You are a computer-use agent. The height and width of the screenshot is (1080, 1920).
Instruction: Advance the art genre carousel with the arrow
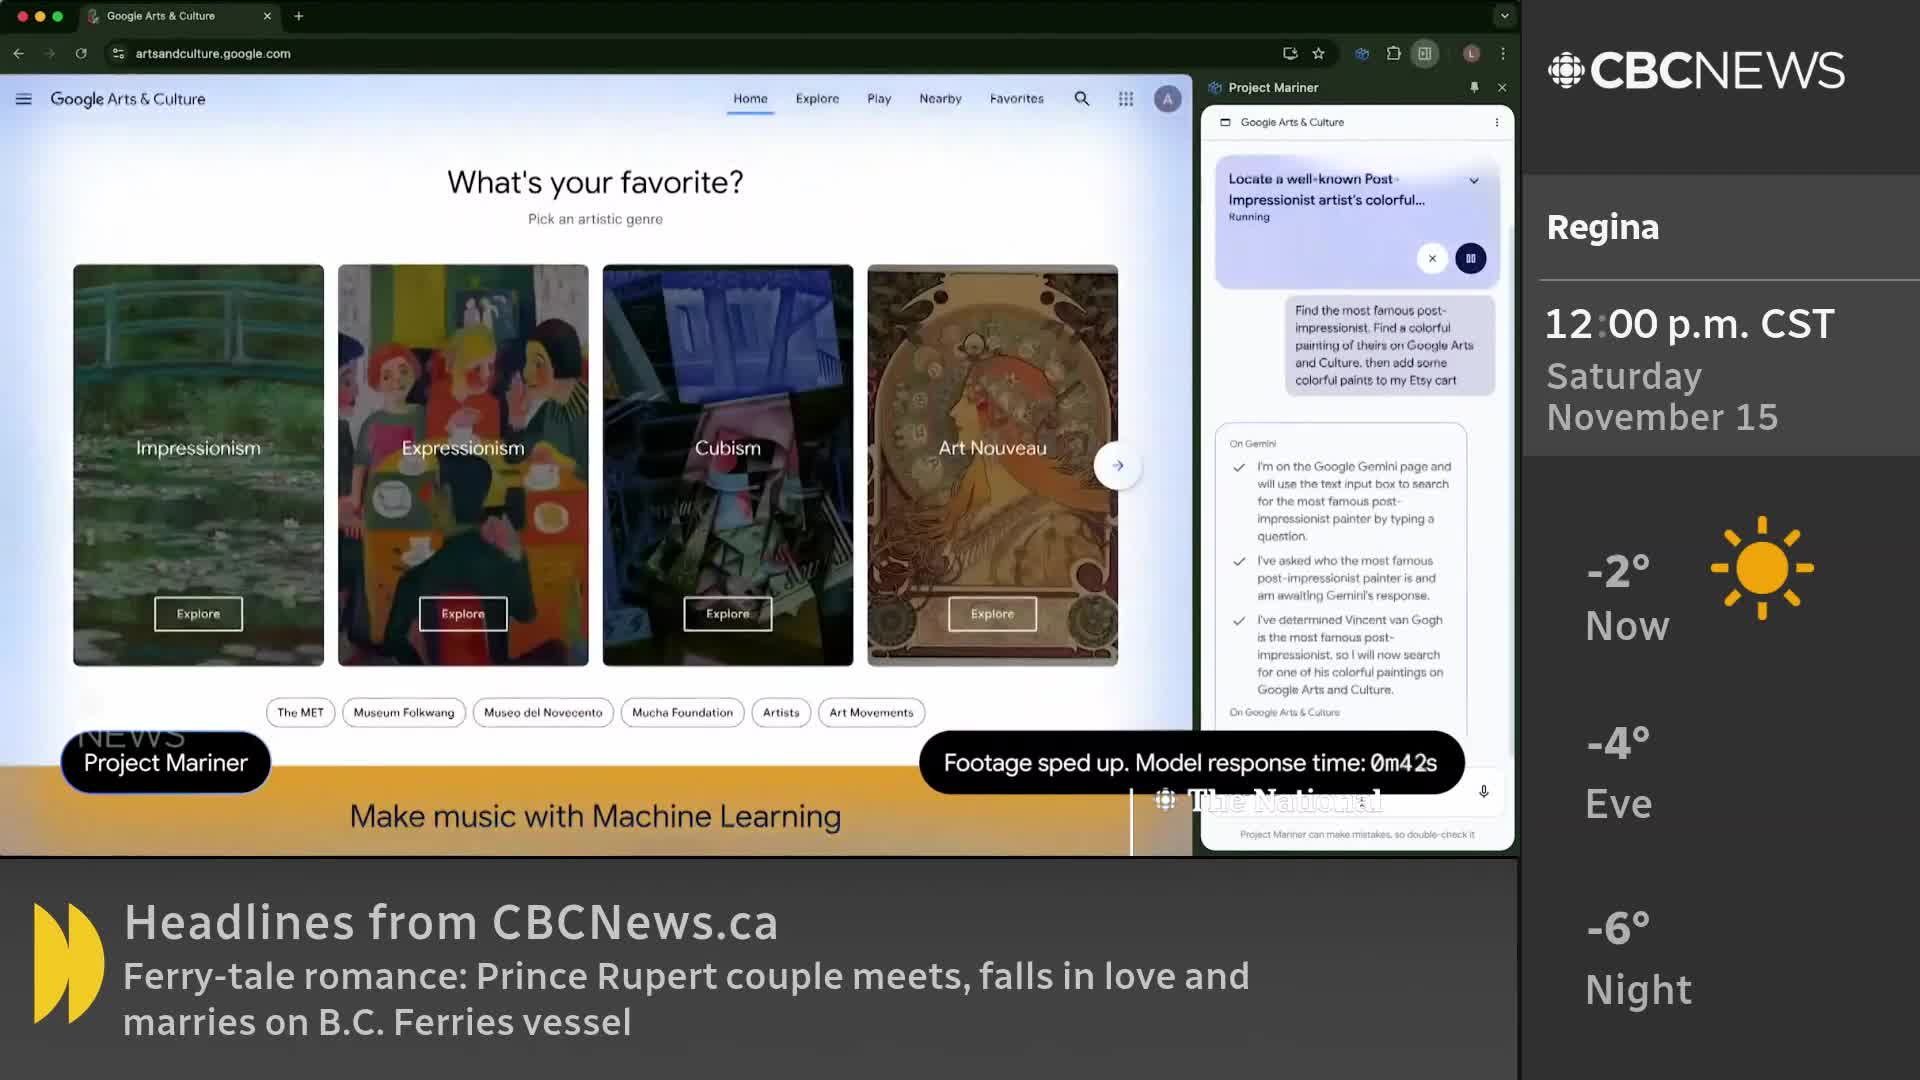pos(1117,465)
